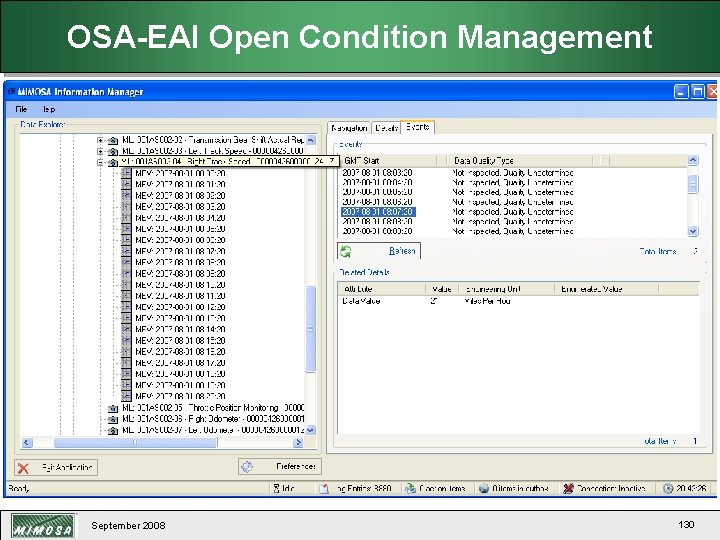This screenshot has width=720, height=540.
Task: Open the Help menu
Action: point(49,109)
